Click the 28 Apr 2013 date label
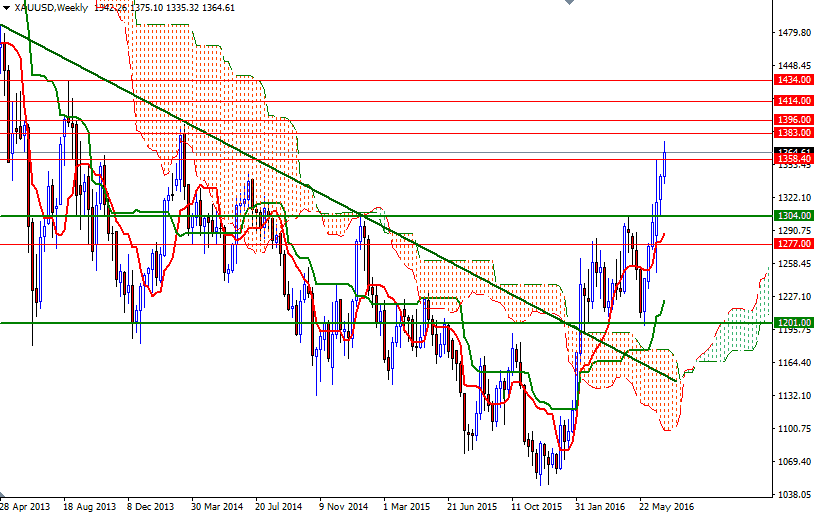The height and width of the screenshot is (514, 814). [x=24, y=506]
